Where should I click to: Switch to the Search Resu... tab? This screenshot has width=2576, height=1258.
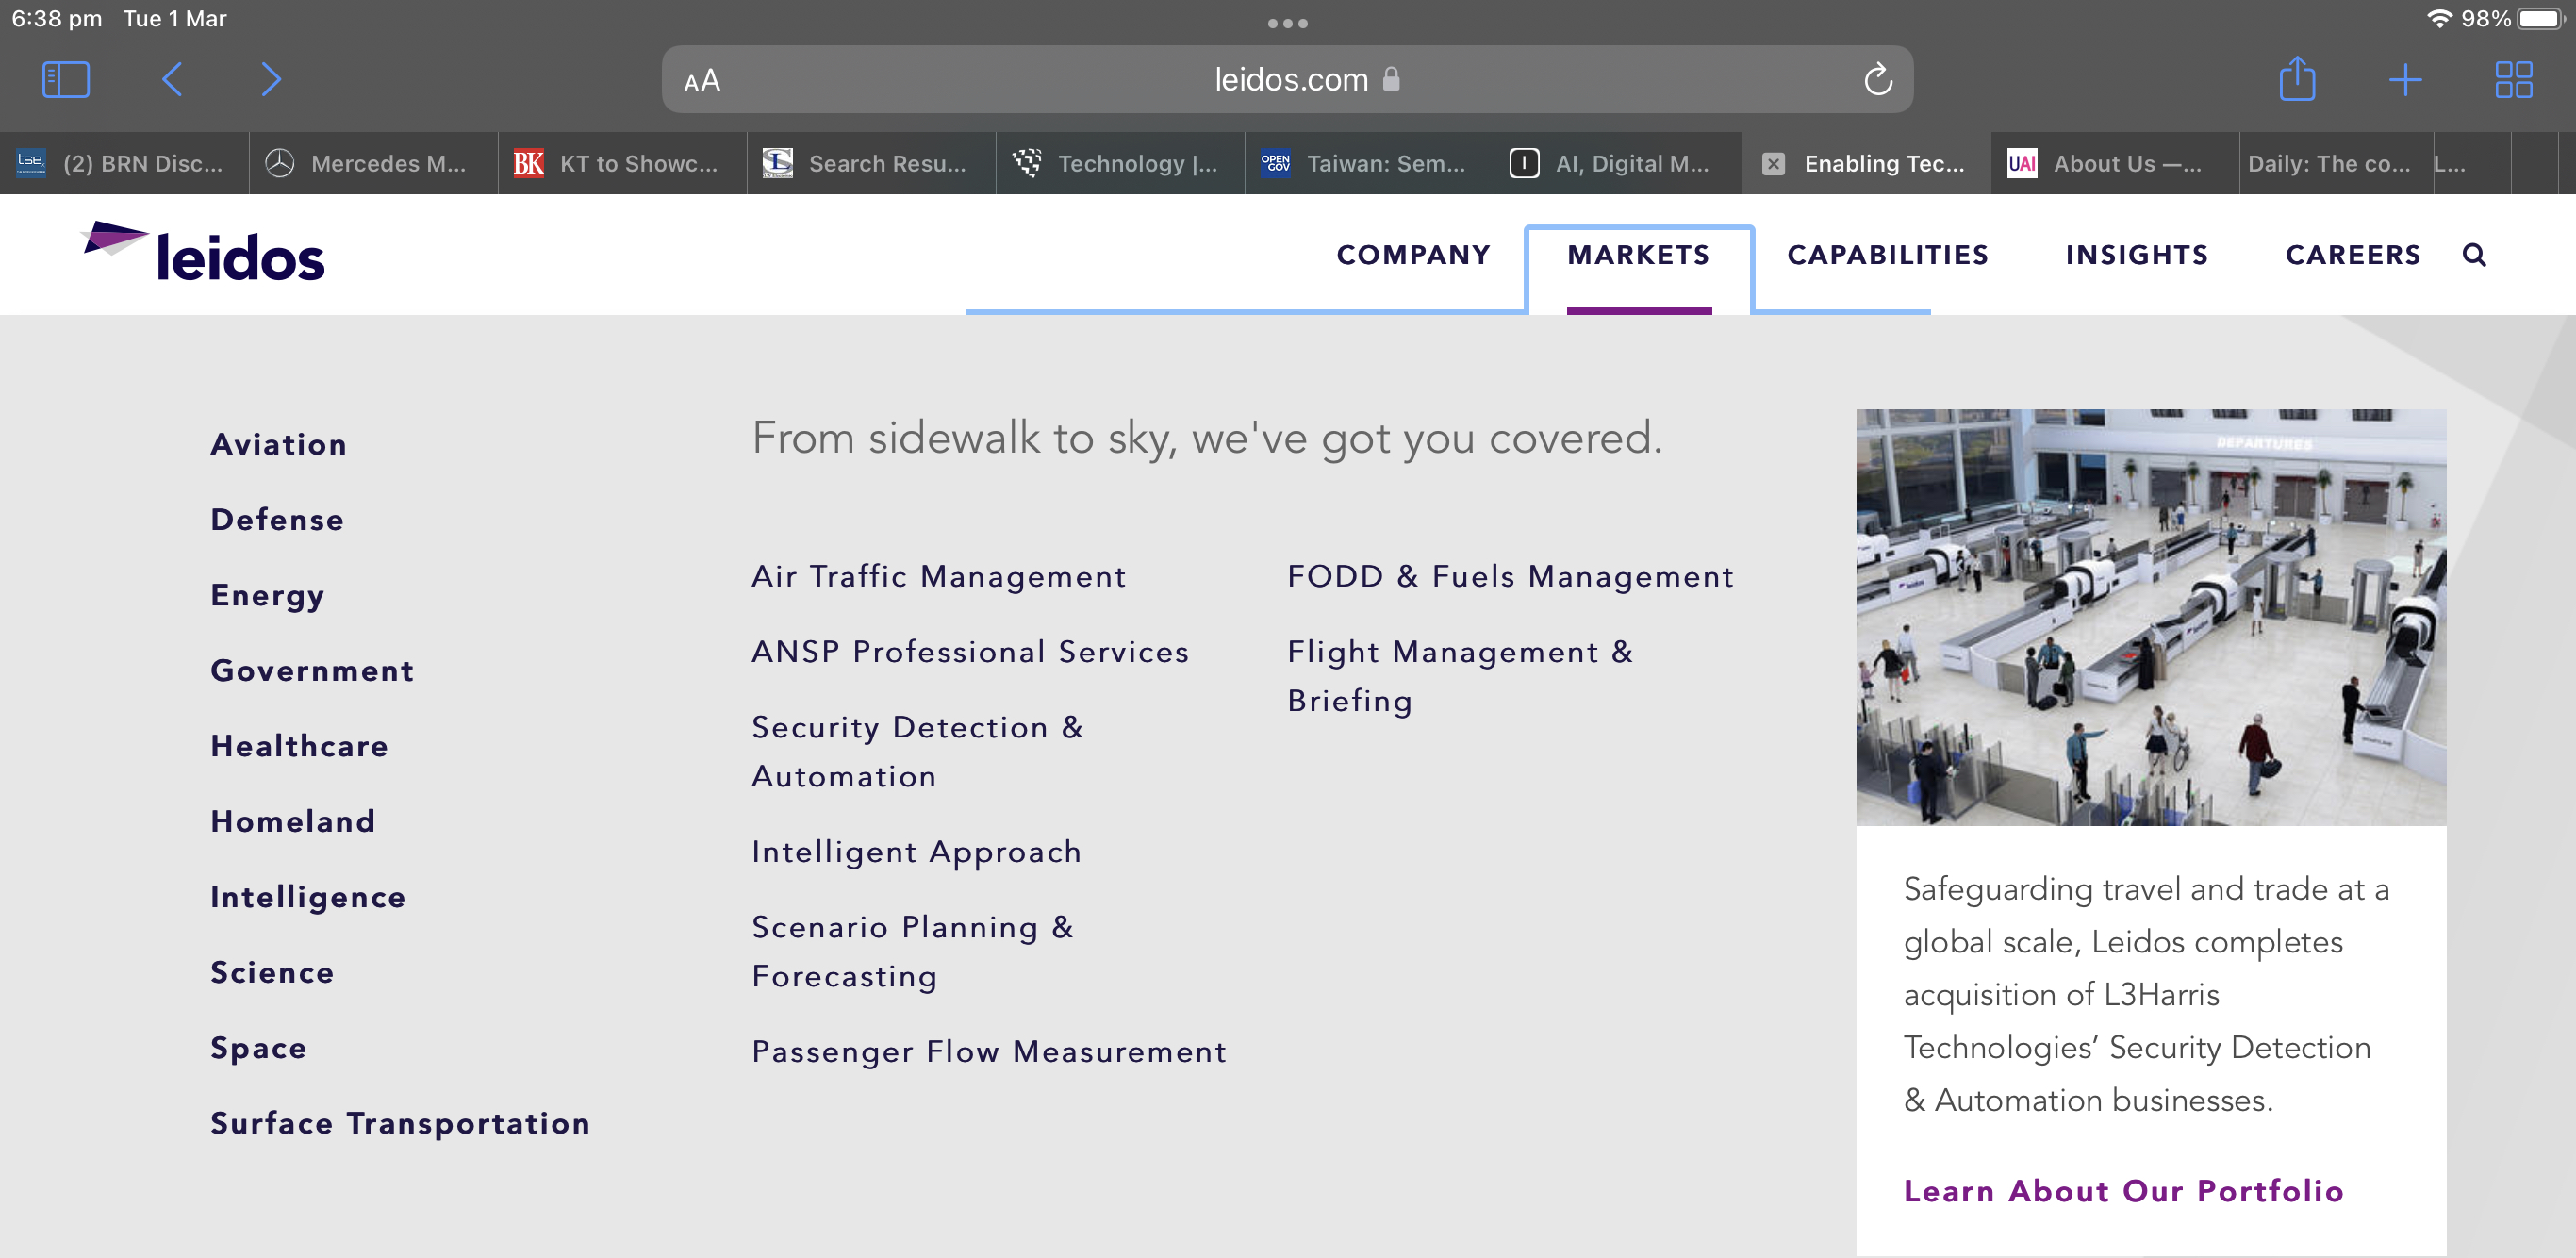(x=871, y=163)
